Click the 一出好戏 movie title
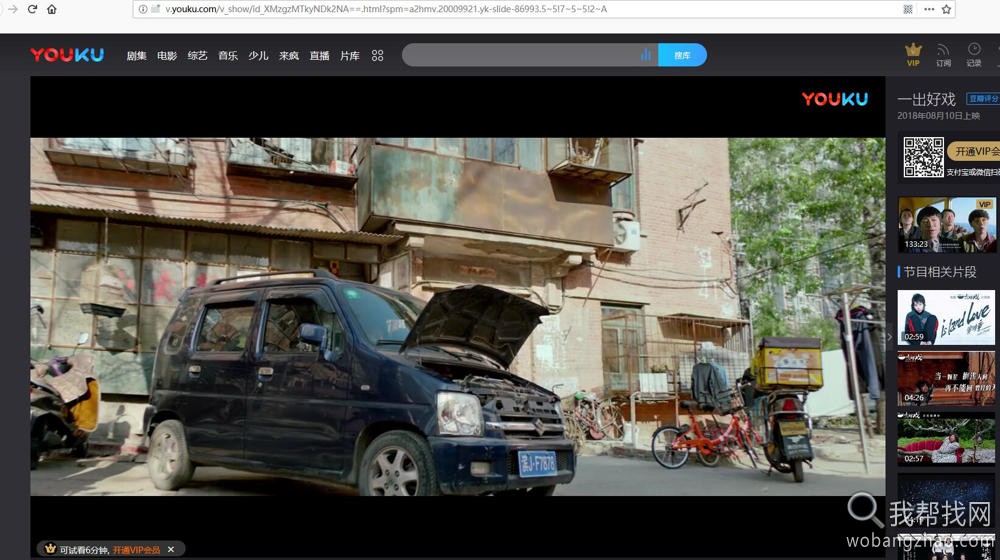The width and height of the screenshot is (1000, 560). 927,99
